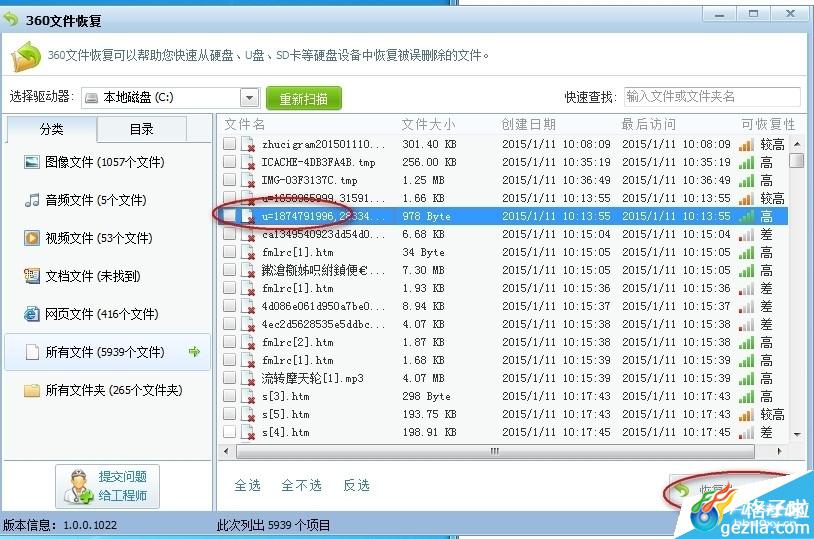Click the 全选 link
This screenshot has height=539, width=814.
coord(247,486)
